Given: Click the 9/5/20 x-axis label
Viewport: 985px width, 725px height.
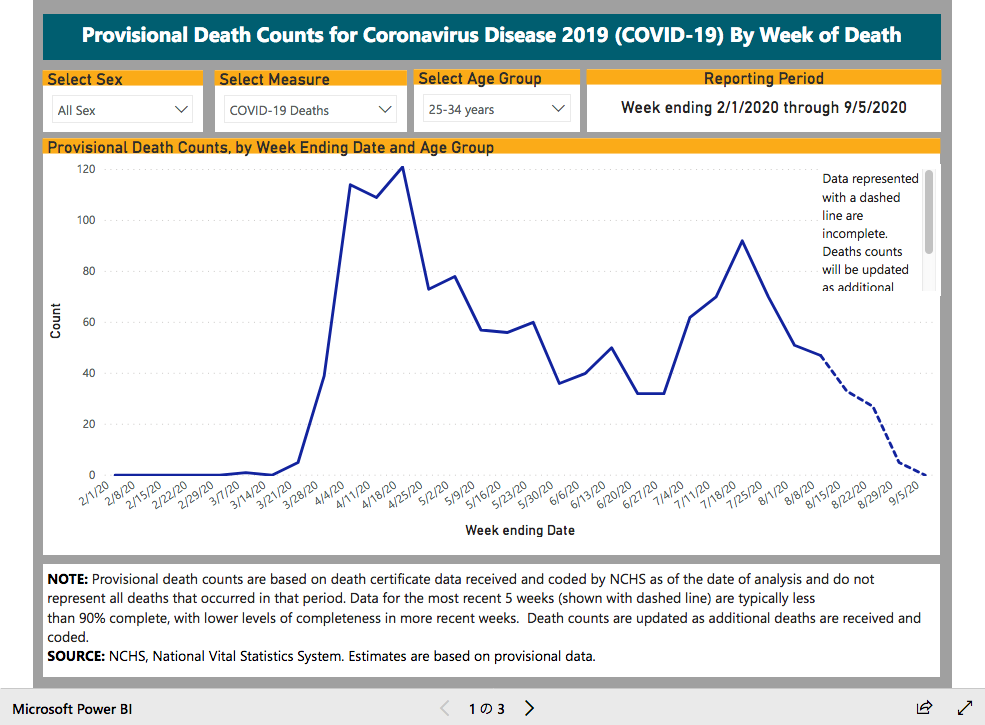Looking at the screenshot, I should point(905,493).
